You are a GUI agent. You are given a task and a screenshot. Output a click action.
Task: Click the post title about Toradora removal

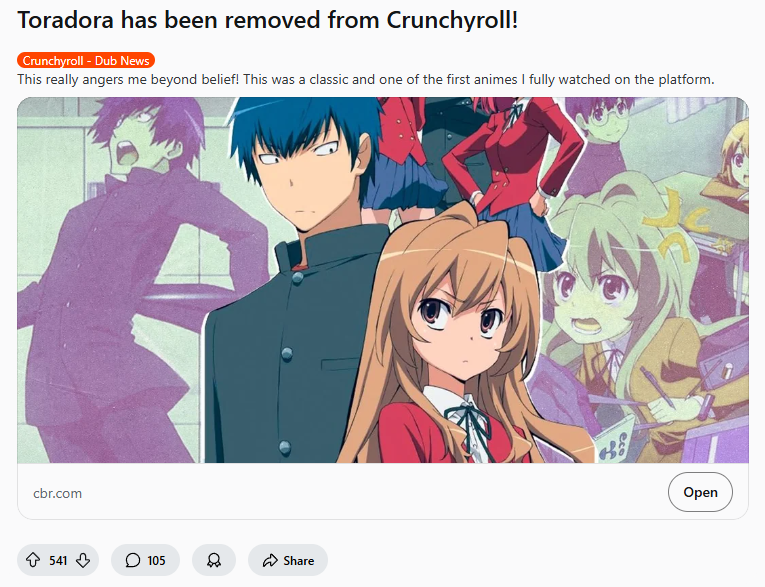coord(267,20)
